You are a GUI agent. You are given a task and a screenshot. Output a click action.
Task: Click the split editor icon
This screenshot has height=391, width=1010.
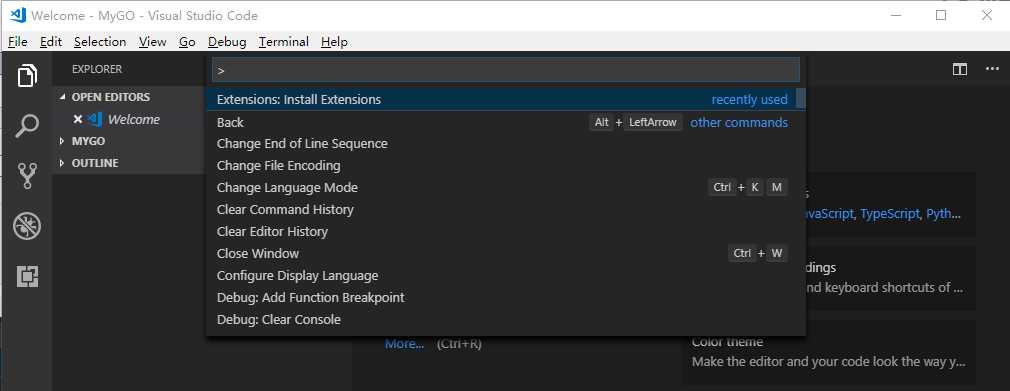pos(960,70)
